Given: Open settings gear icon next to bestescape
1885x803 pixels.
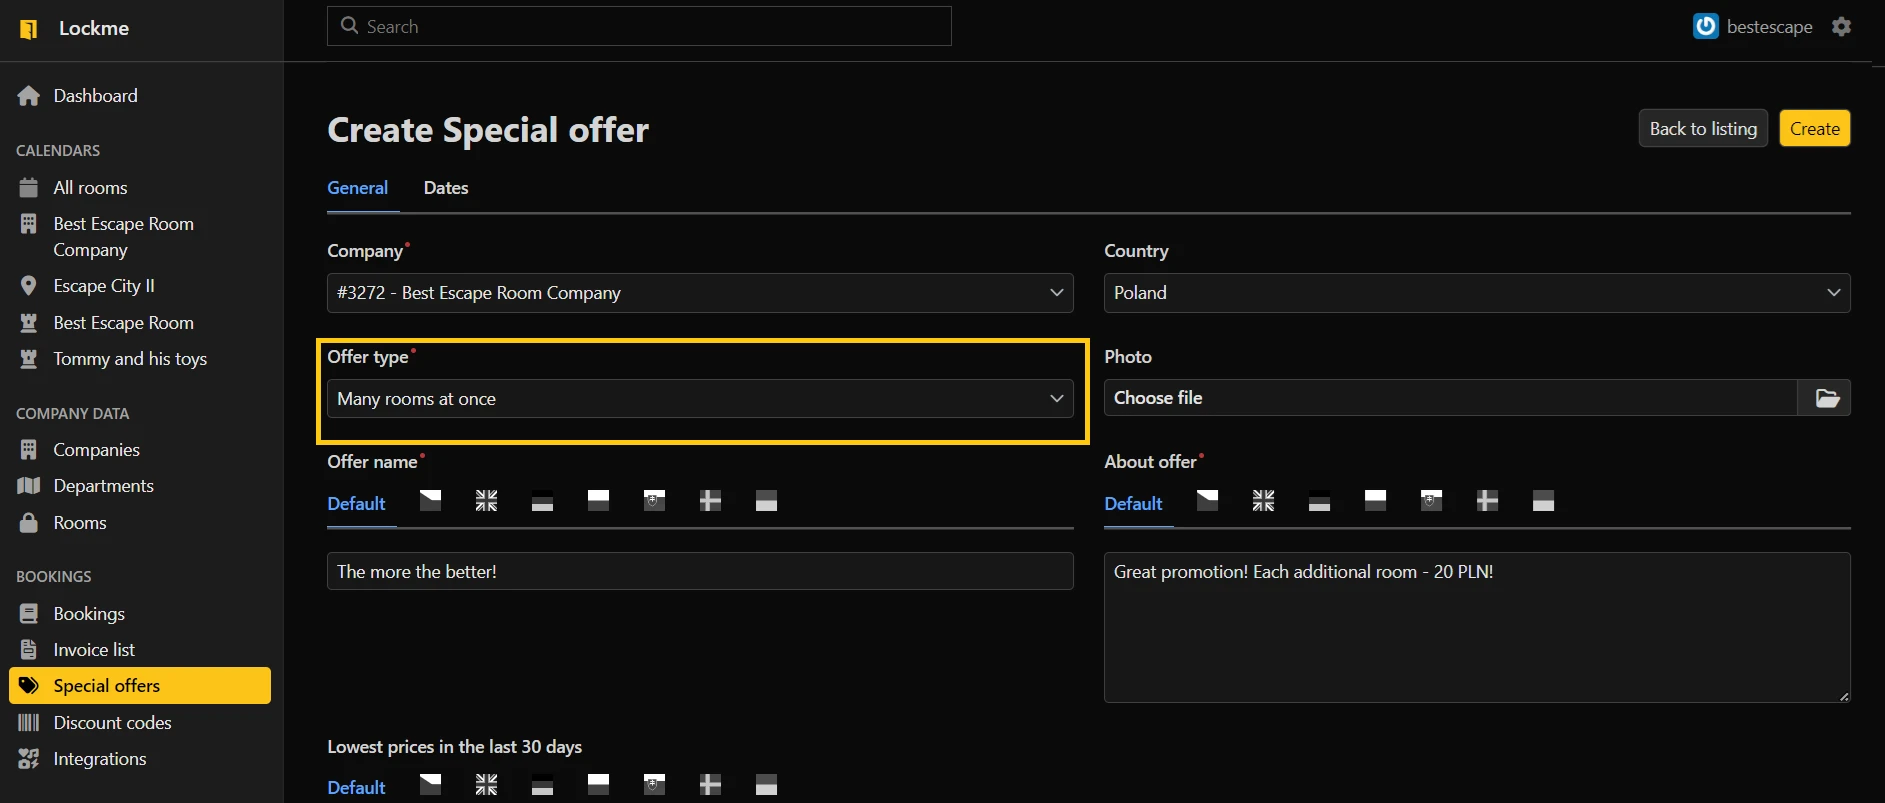Looking at the screenshot, I should 1841,27.
